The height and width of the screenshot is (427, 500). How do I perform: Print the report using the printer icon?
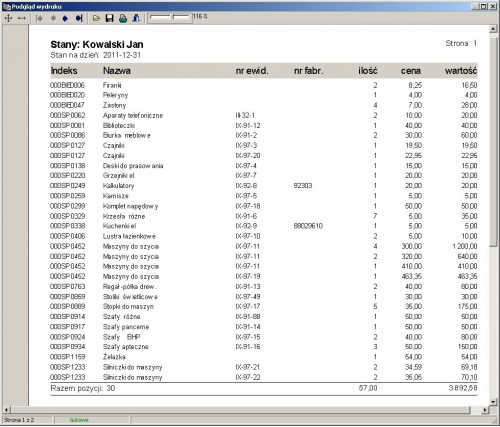(123, 18)
